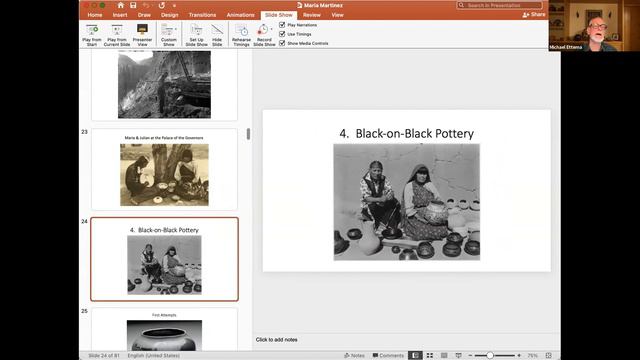The width and height of the screenshot is (640, 360).
Task: Click the zoom percentage value
Action: click(532, 356)
